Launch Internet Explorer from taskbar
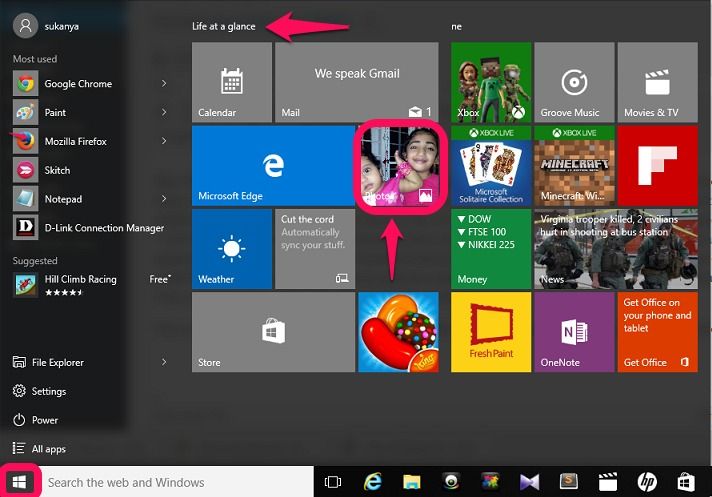 click(x=373, y=482)
